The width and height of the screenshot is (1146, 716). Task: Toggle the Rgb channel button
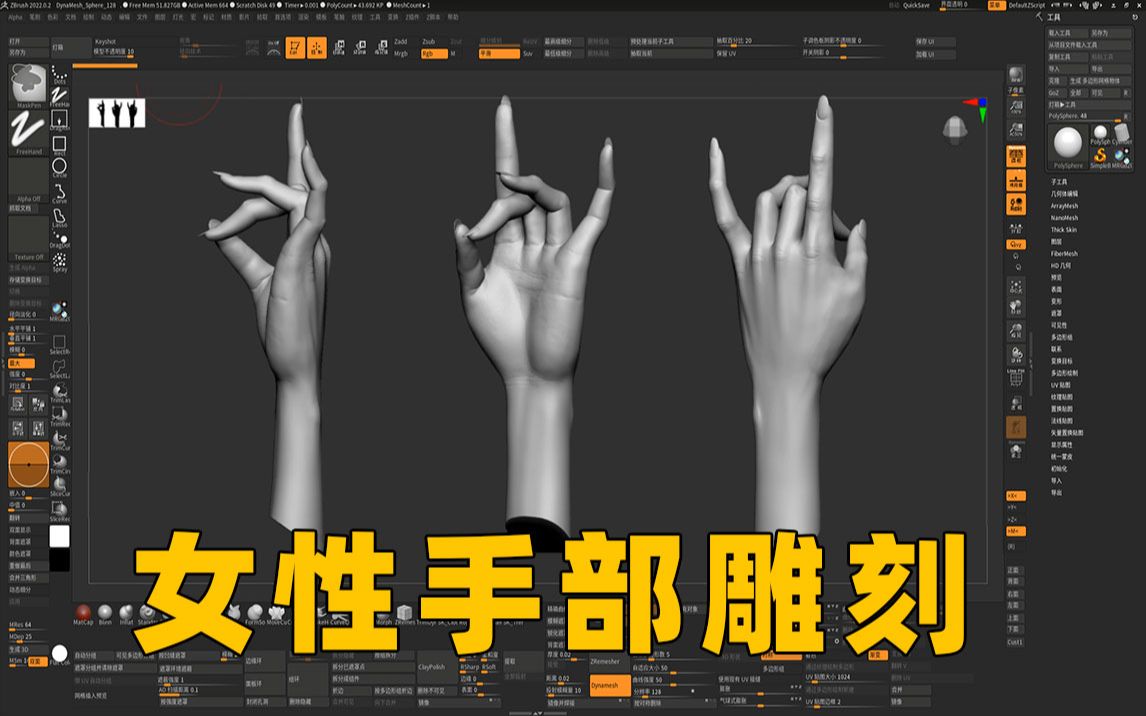coord(433,53)
